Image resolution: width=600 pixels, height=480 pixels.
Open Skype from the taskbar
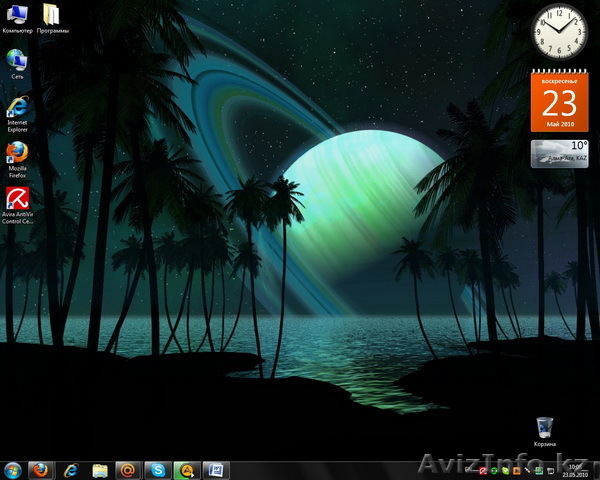coord(157,469)
